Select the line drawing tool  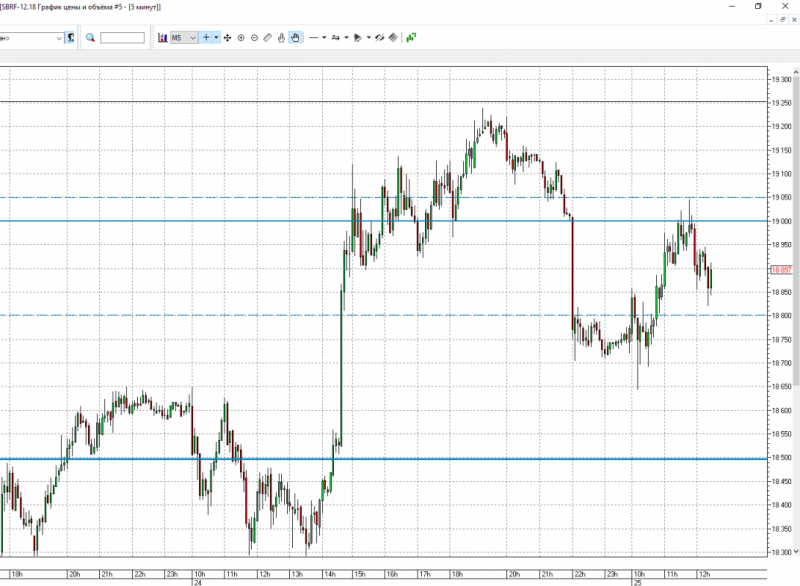tap(314, 38)
